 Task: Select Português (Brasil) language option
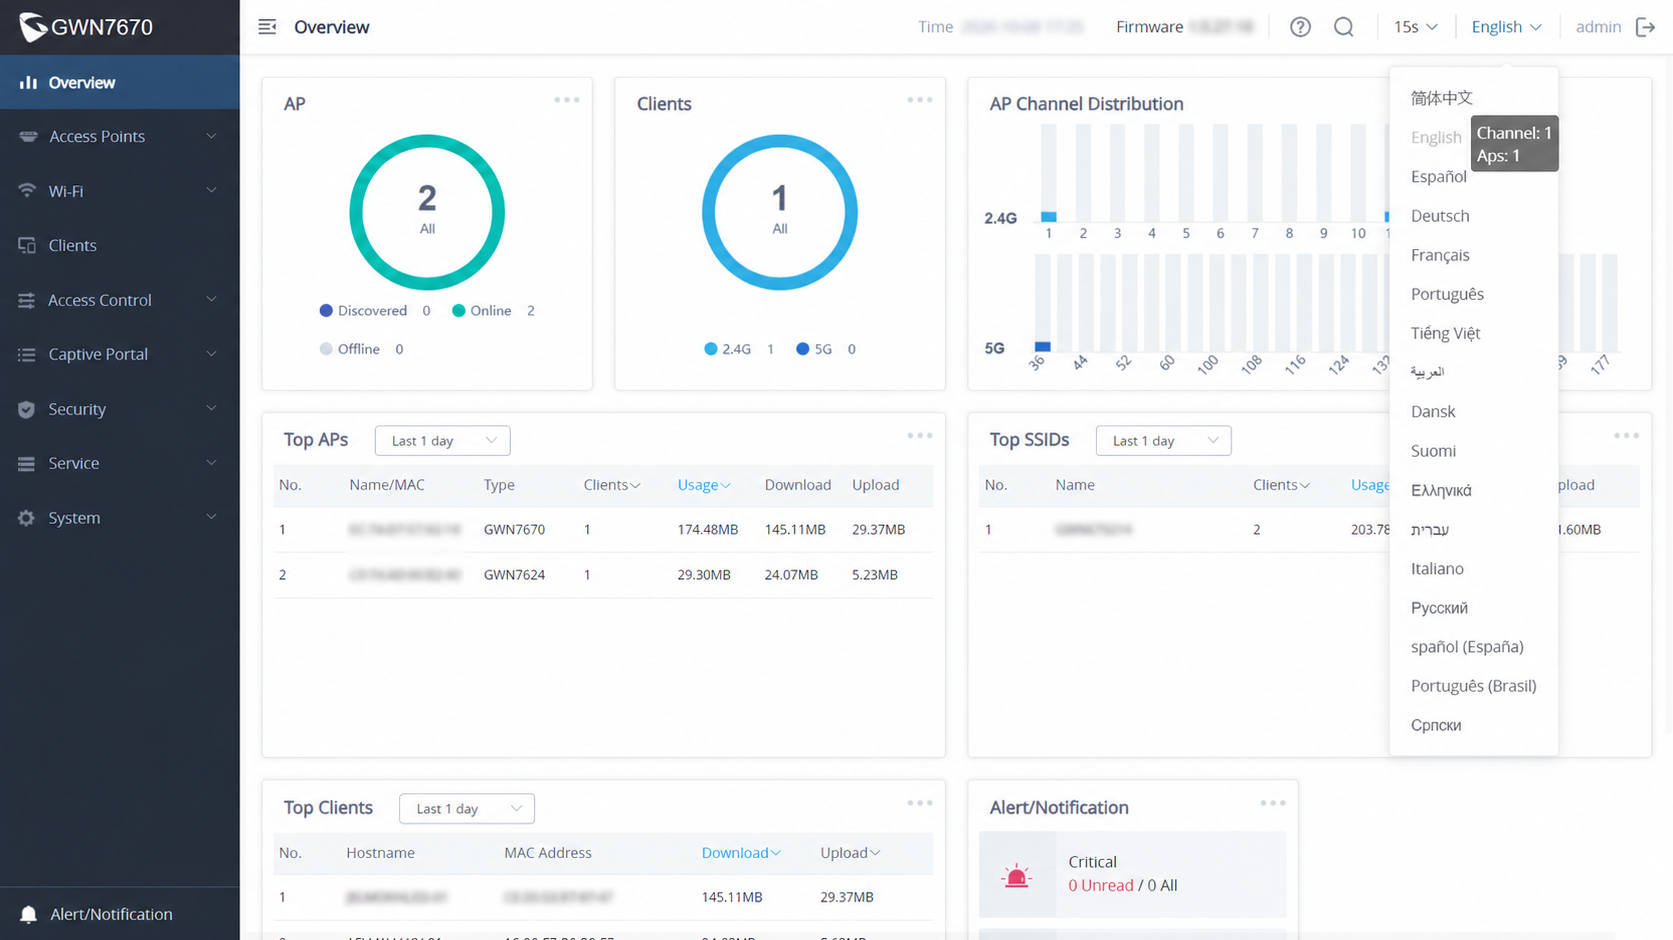coord(1473,686)
